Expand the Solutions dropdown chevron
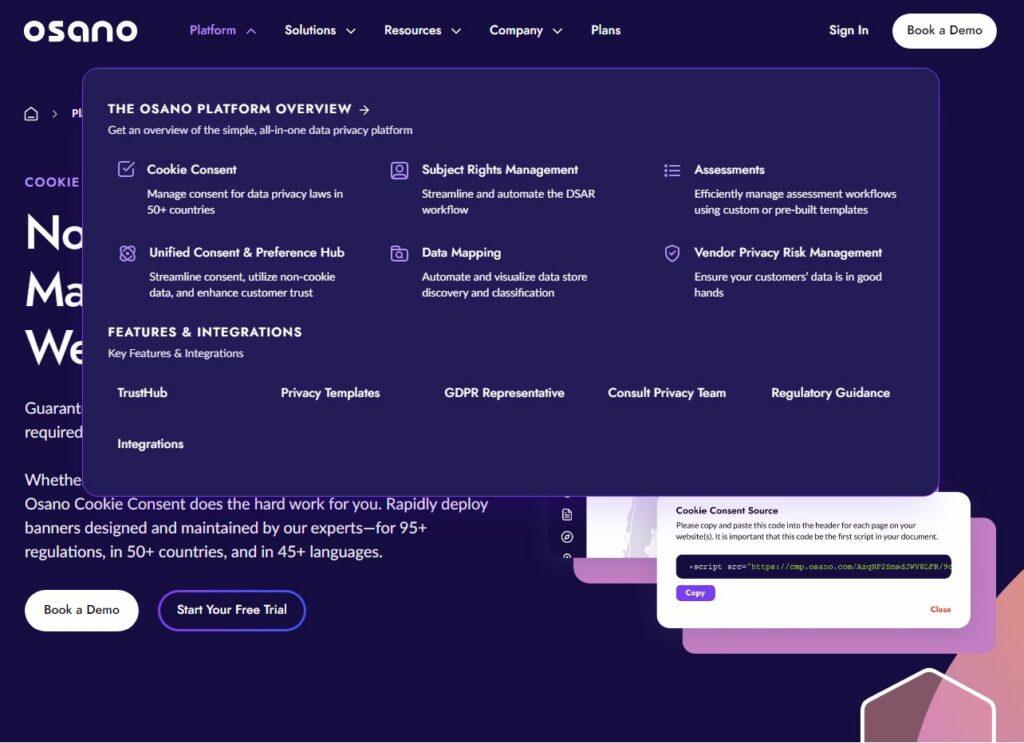The image size is (1024, 743). [351, 31]
